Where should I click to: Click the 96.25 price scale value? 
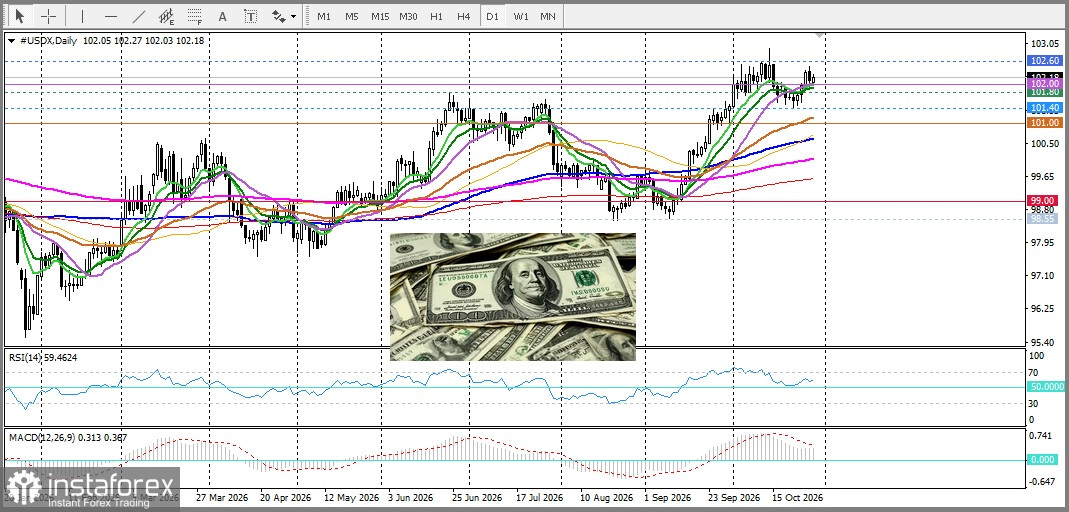tap(1044, 309)
